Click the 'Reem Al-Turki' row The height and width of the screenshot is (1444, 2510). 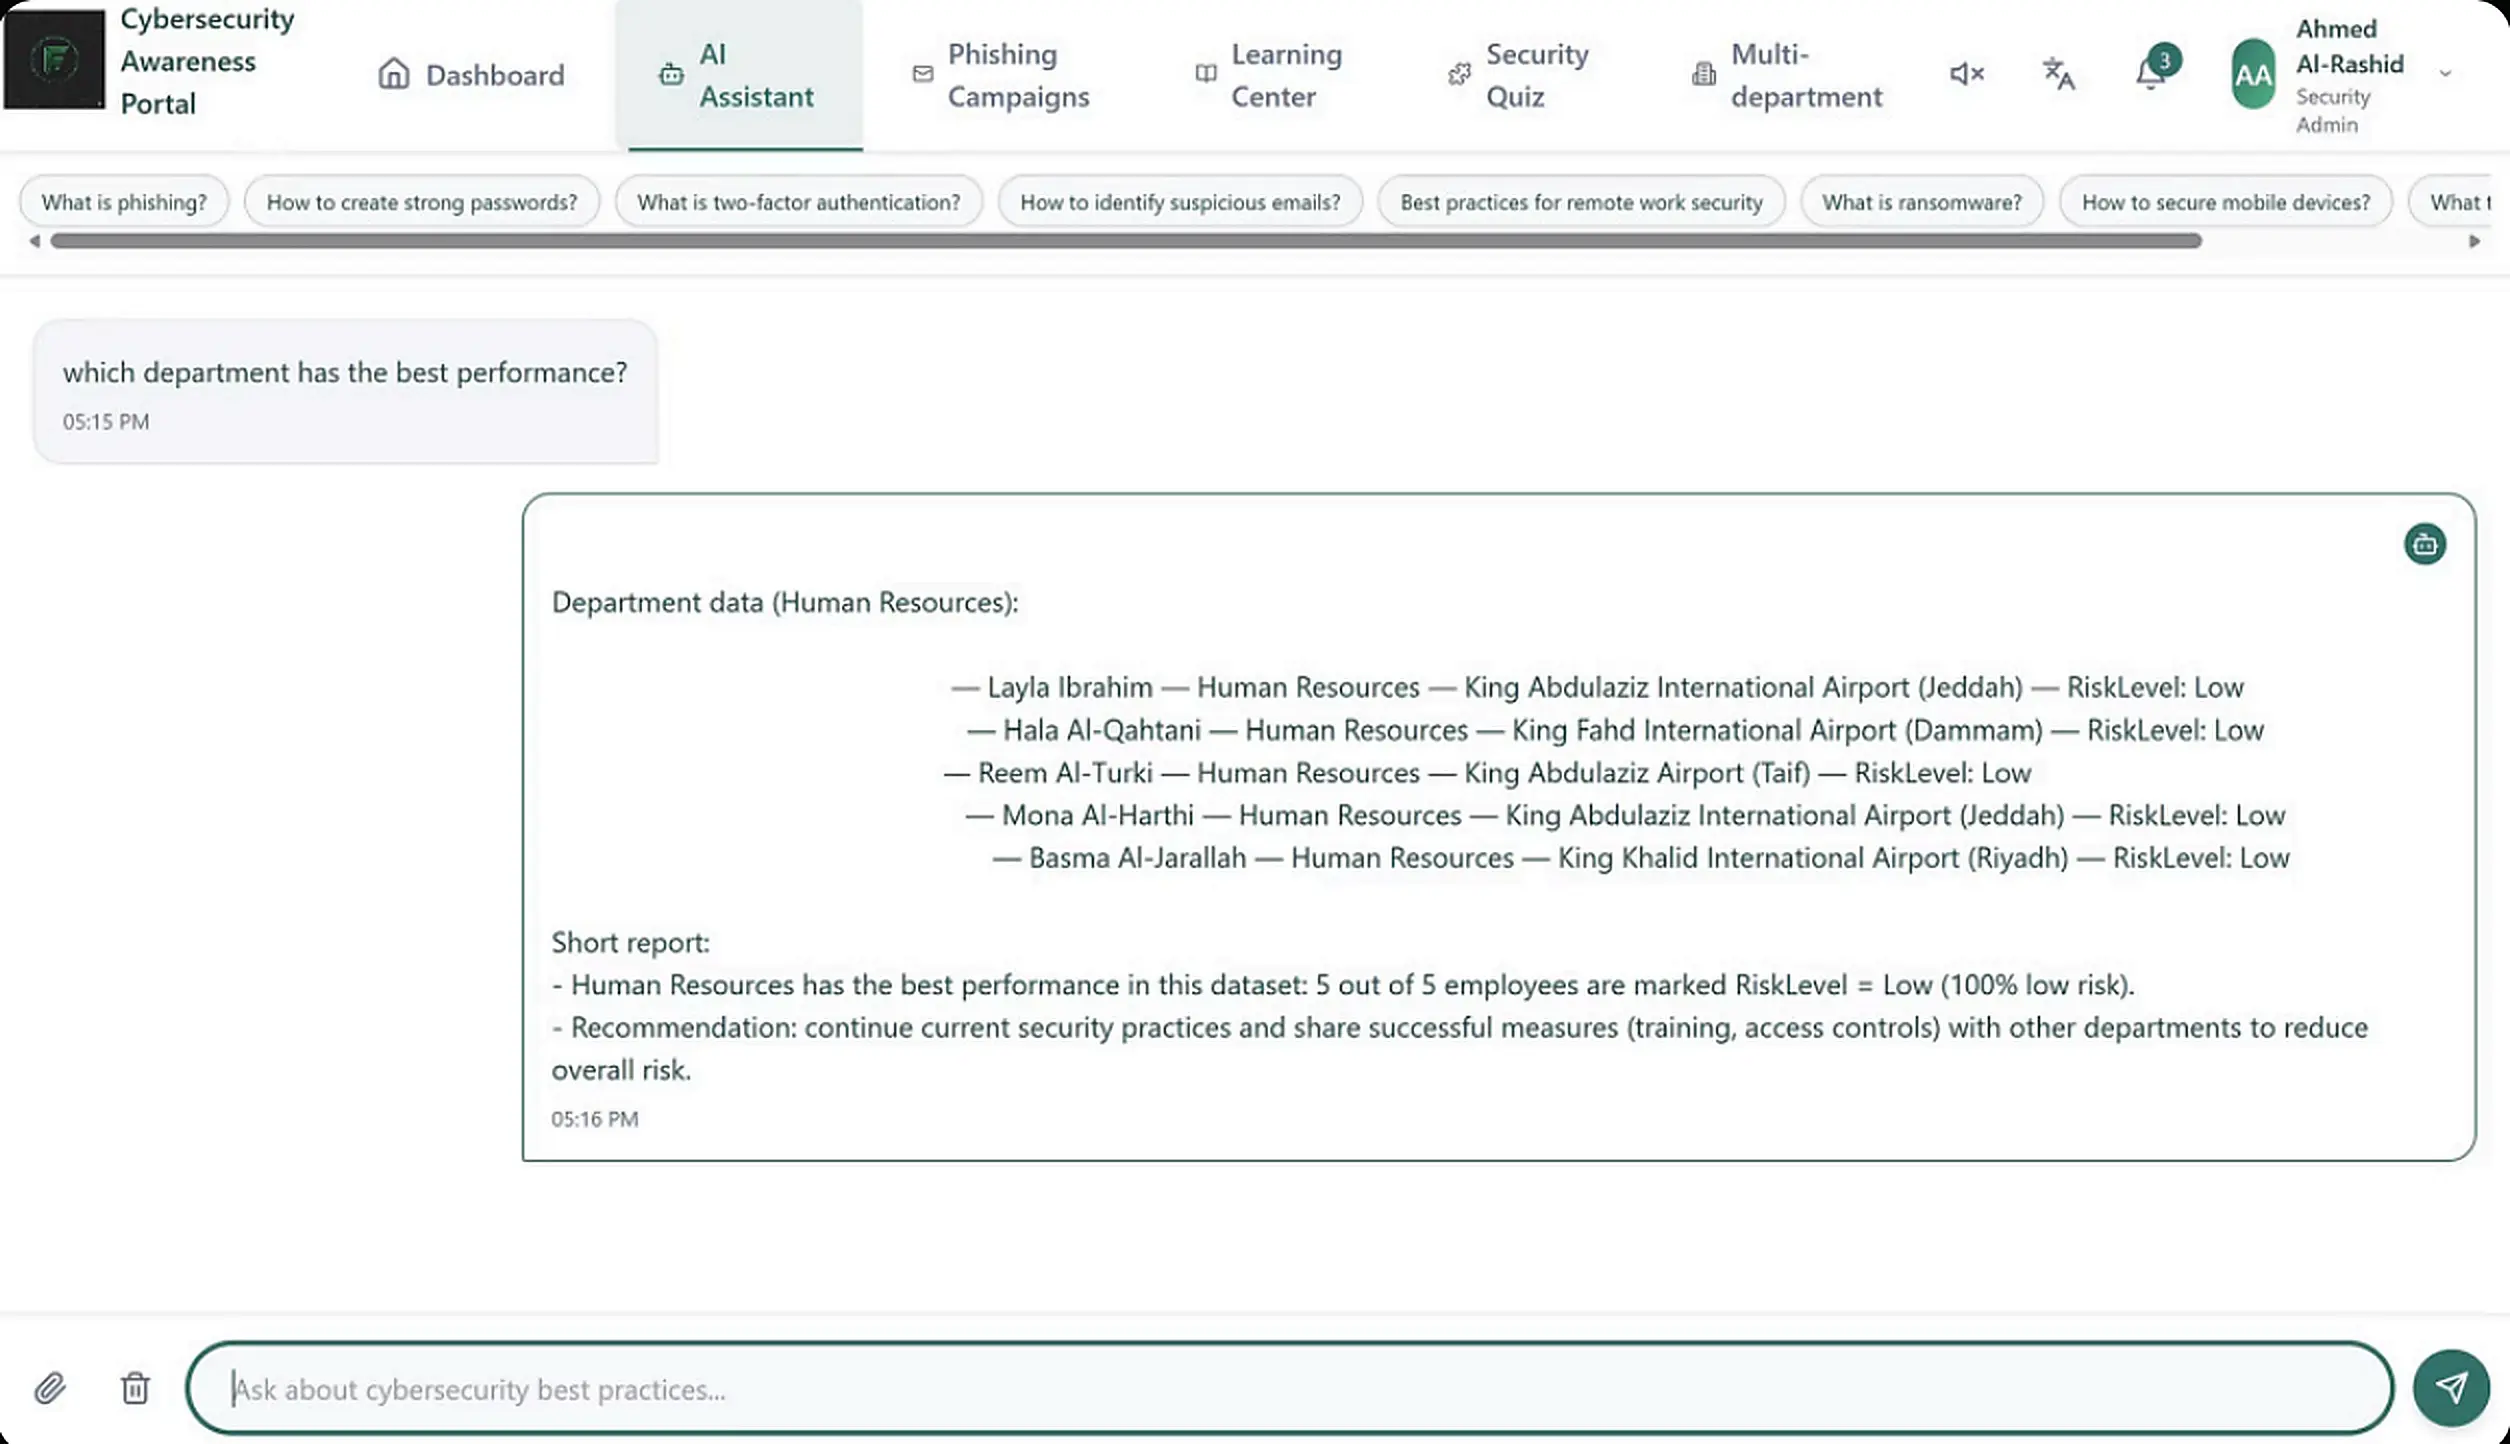pyautogui.click(x=1487, y=773)
